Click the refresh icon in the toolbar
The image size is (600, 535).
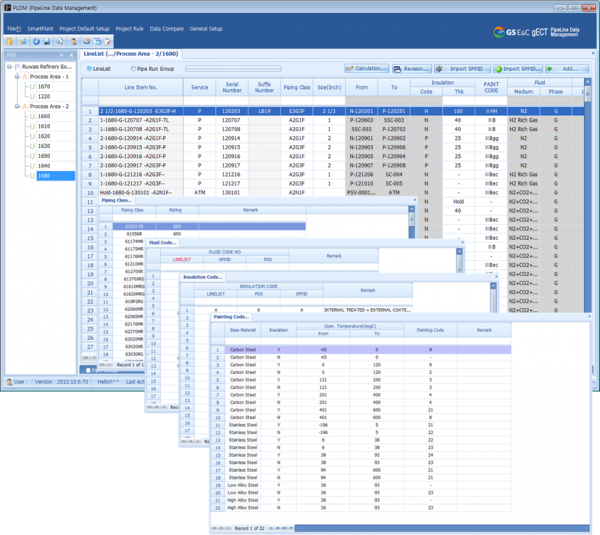(35, 42)
